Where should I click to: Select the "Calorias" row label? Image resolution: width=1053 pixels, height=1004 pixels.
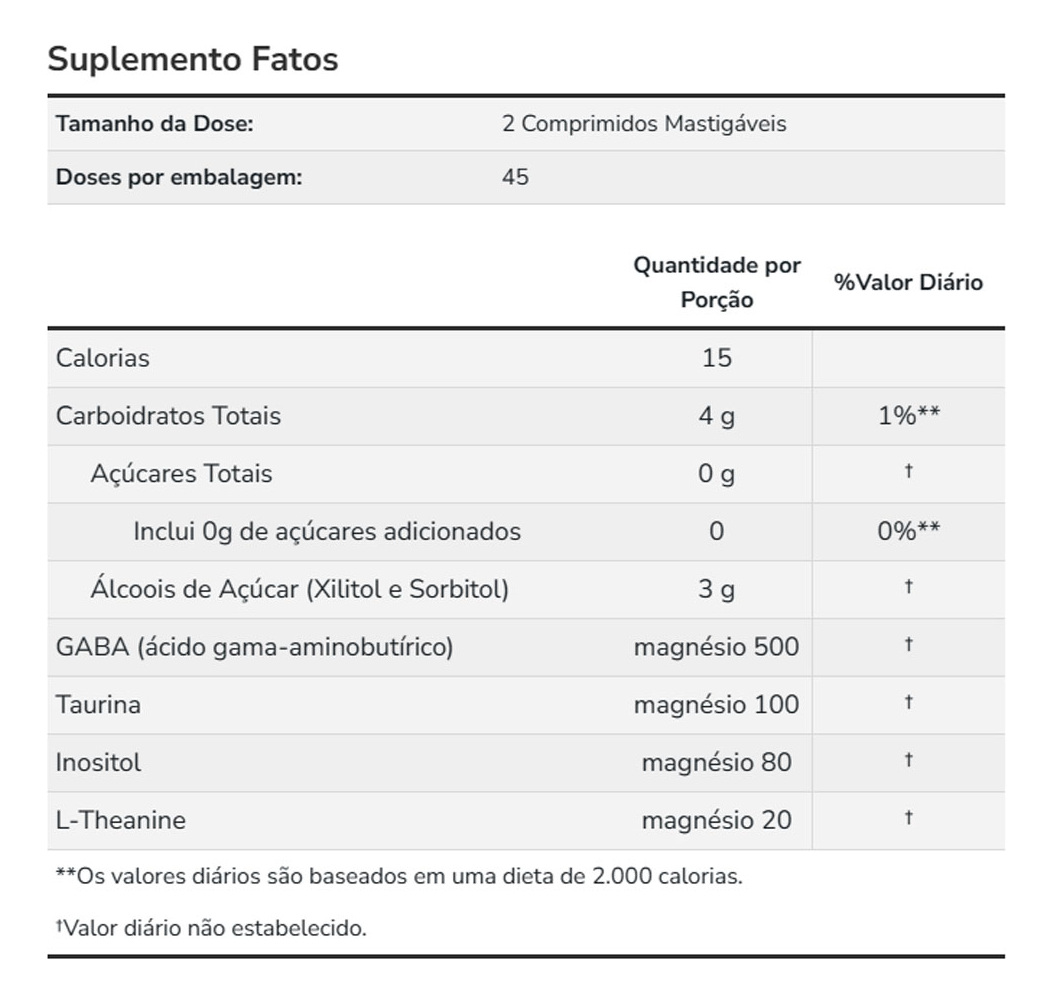[x=103, y=358]
